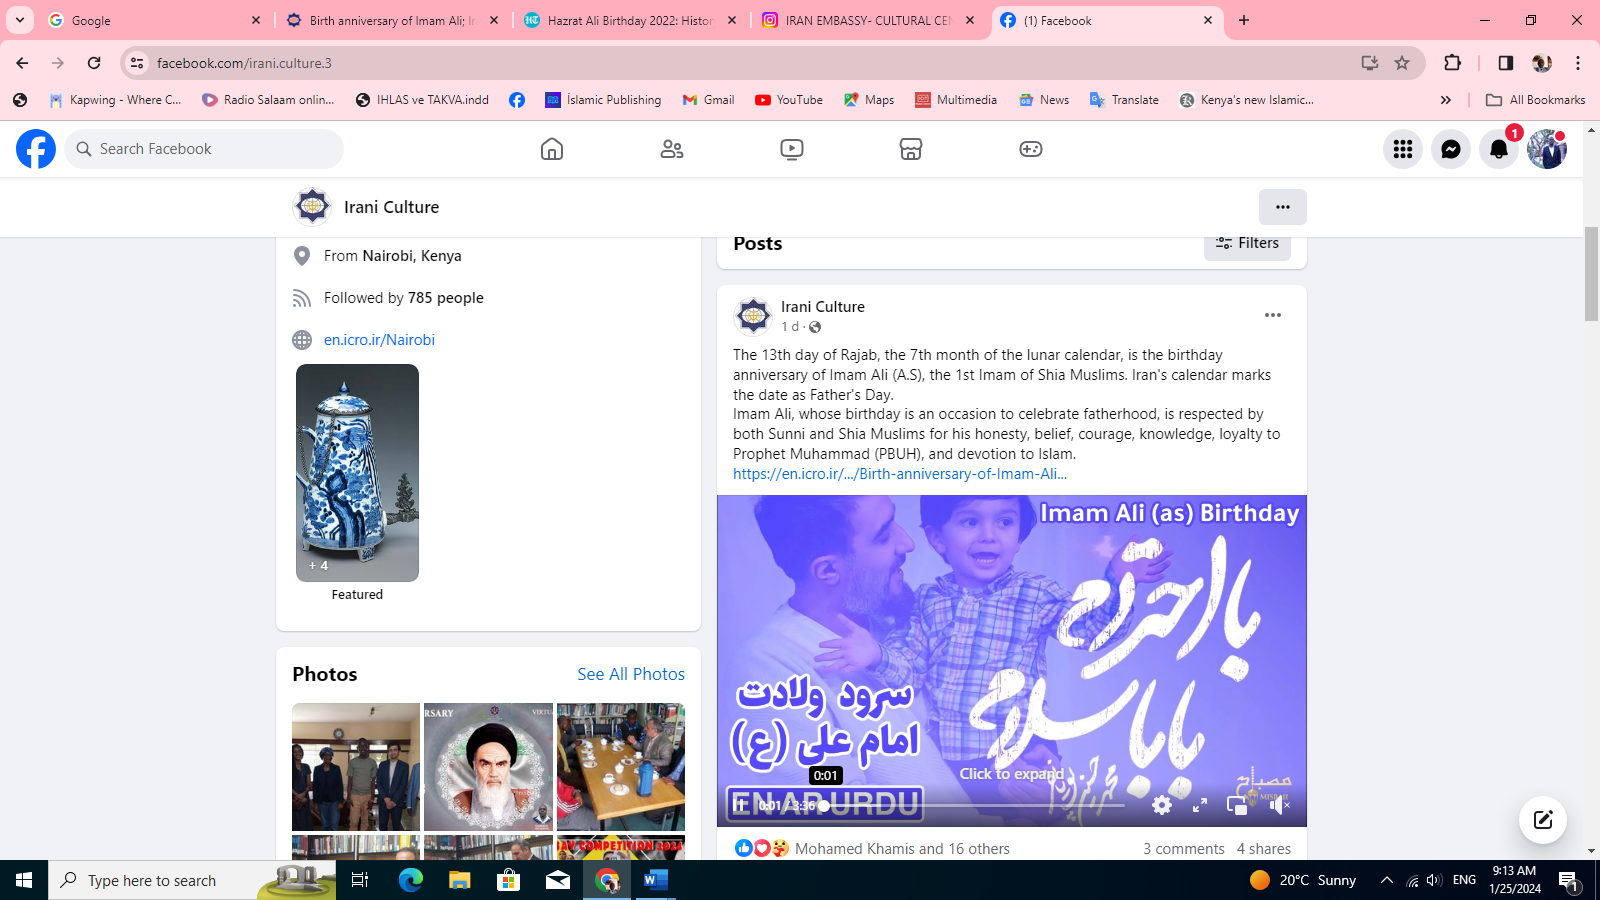
Task: Open the Islamic Publishing bookmark
Action: click(x=603, y=100)
